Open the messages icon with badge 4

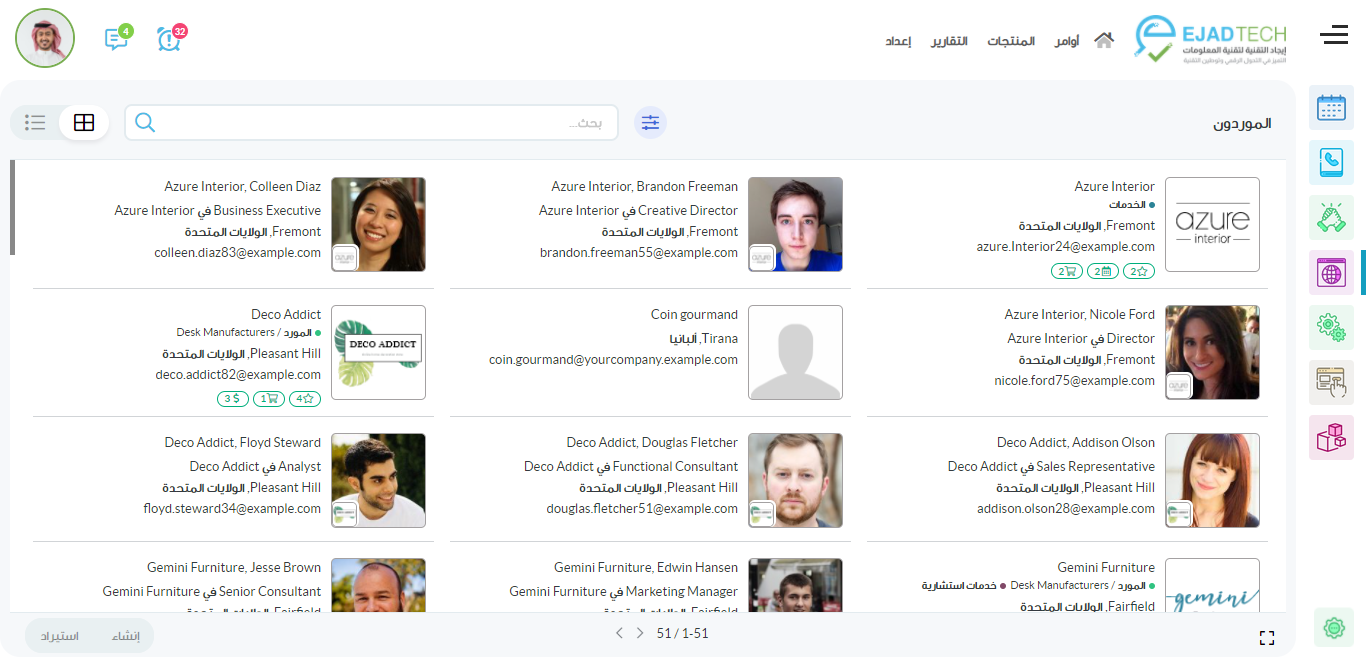click(x=116, y=39)
